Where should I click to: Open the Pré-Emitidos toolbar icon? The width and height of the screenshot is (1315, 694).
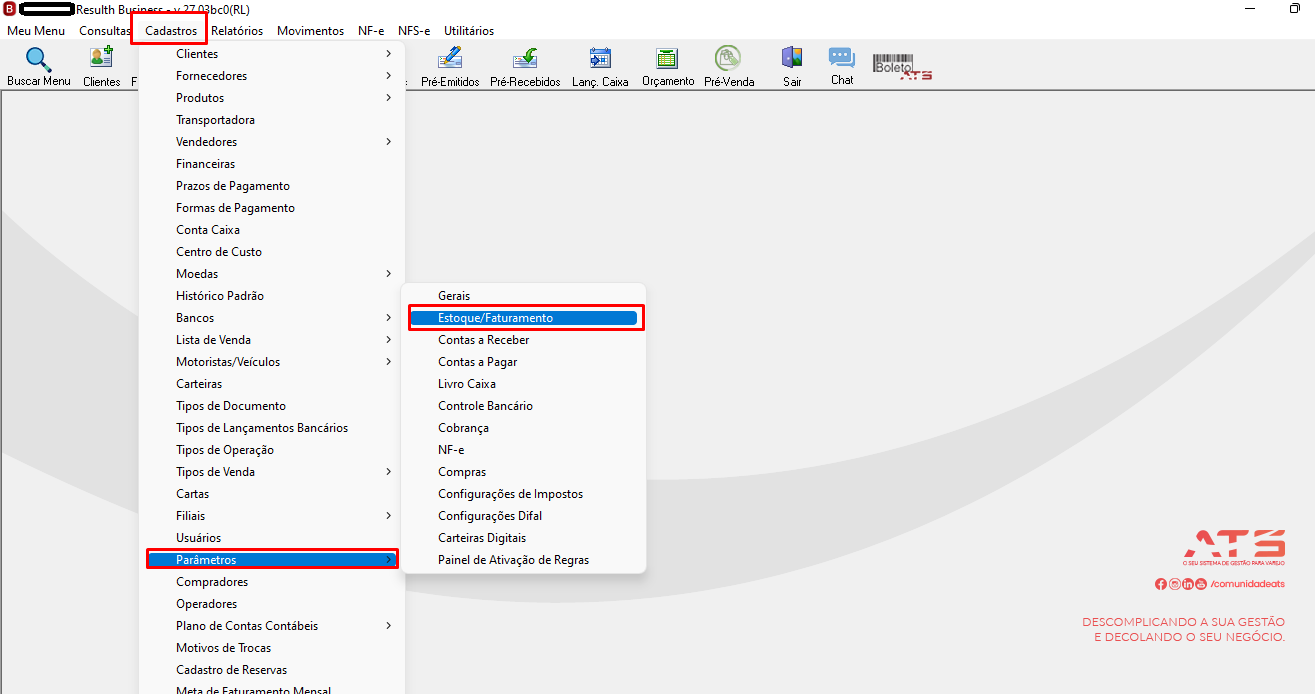[450, 58]
